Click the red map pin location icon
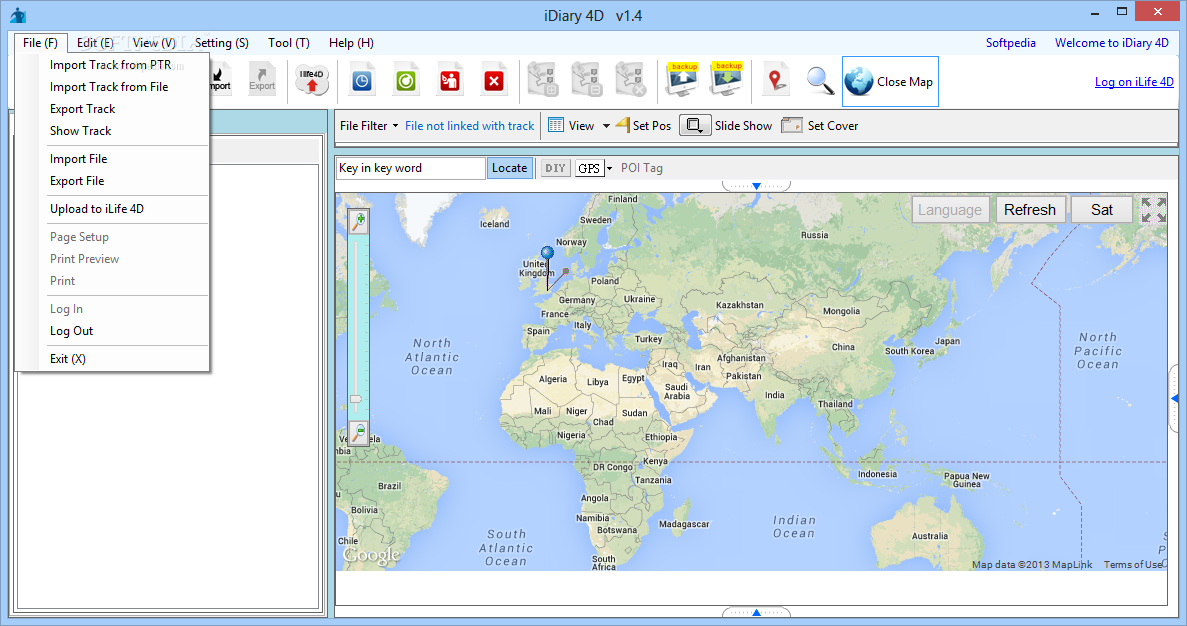This screenshot has height=626, width=1187. tap(775, 79)
